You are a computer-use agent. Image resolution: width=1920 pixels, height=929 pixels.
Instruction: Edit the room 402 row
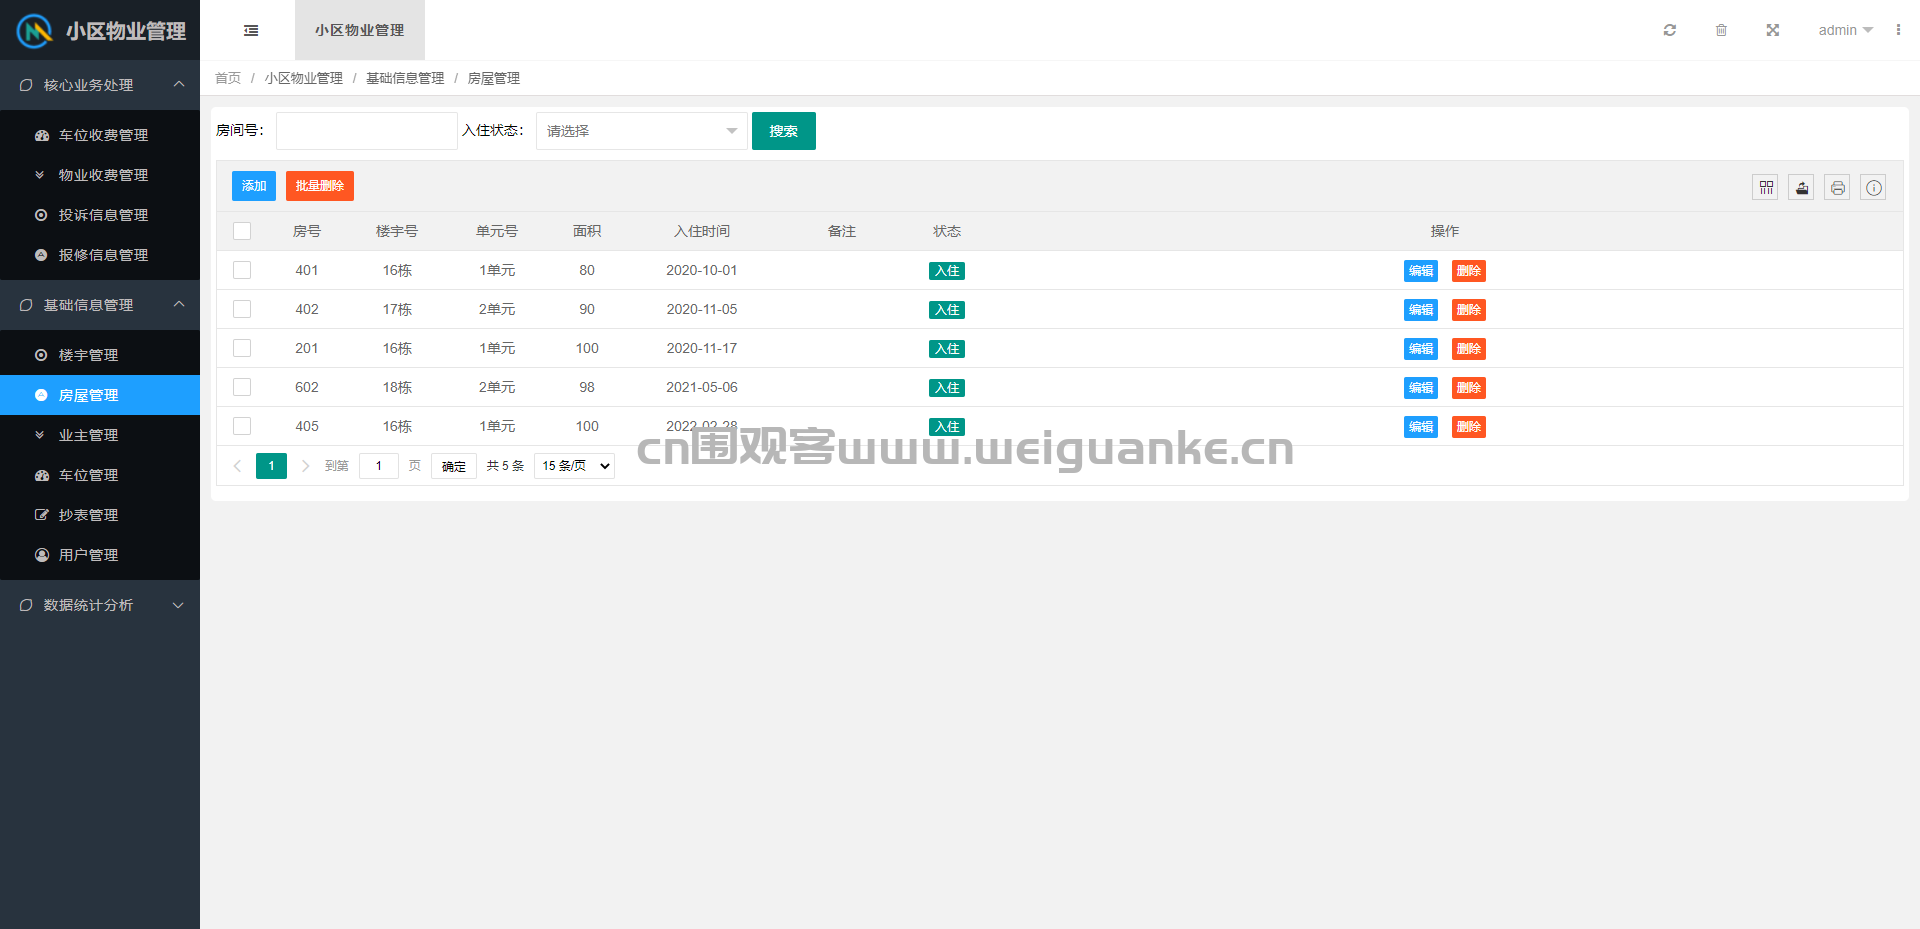pyautogui.click(x=1421, y=310)
